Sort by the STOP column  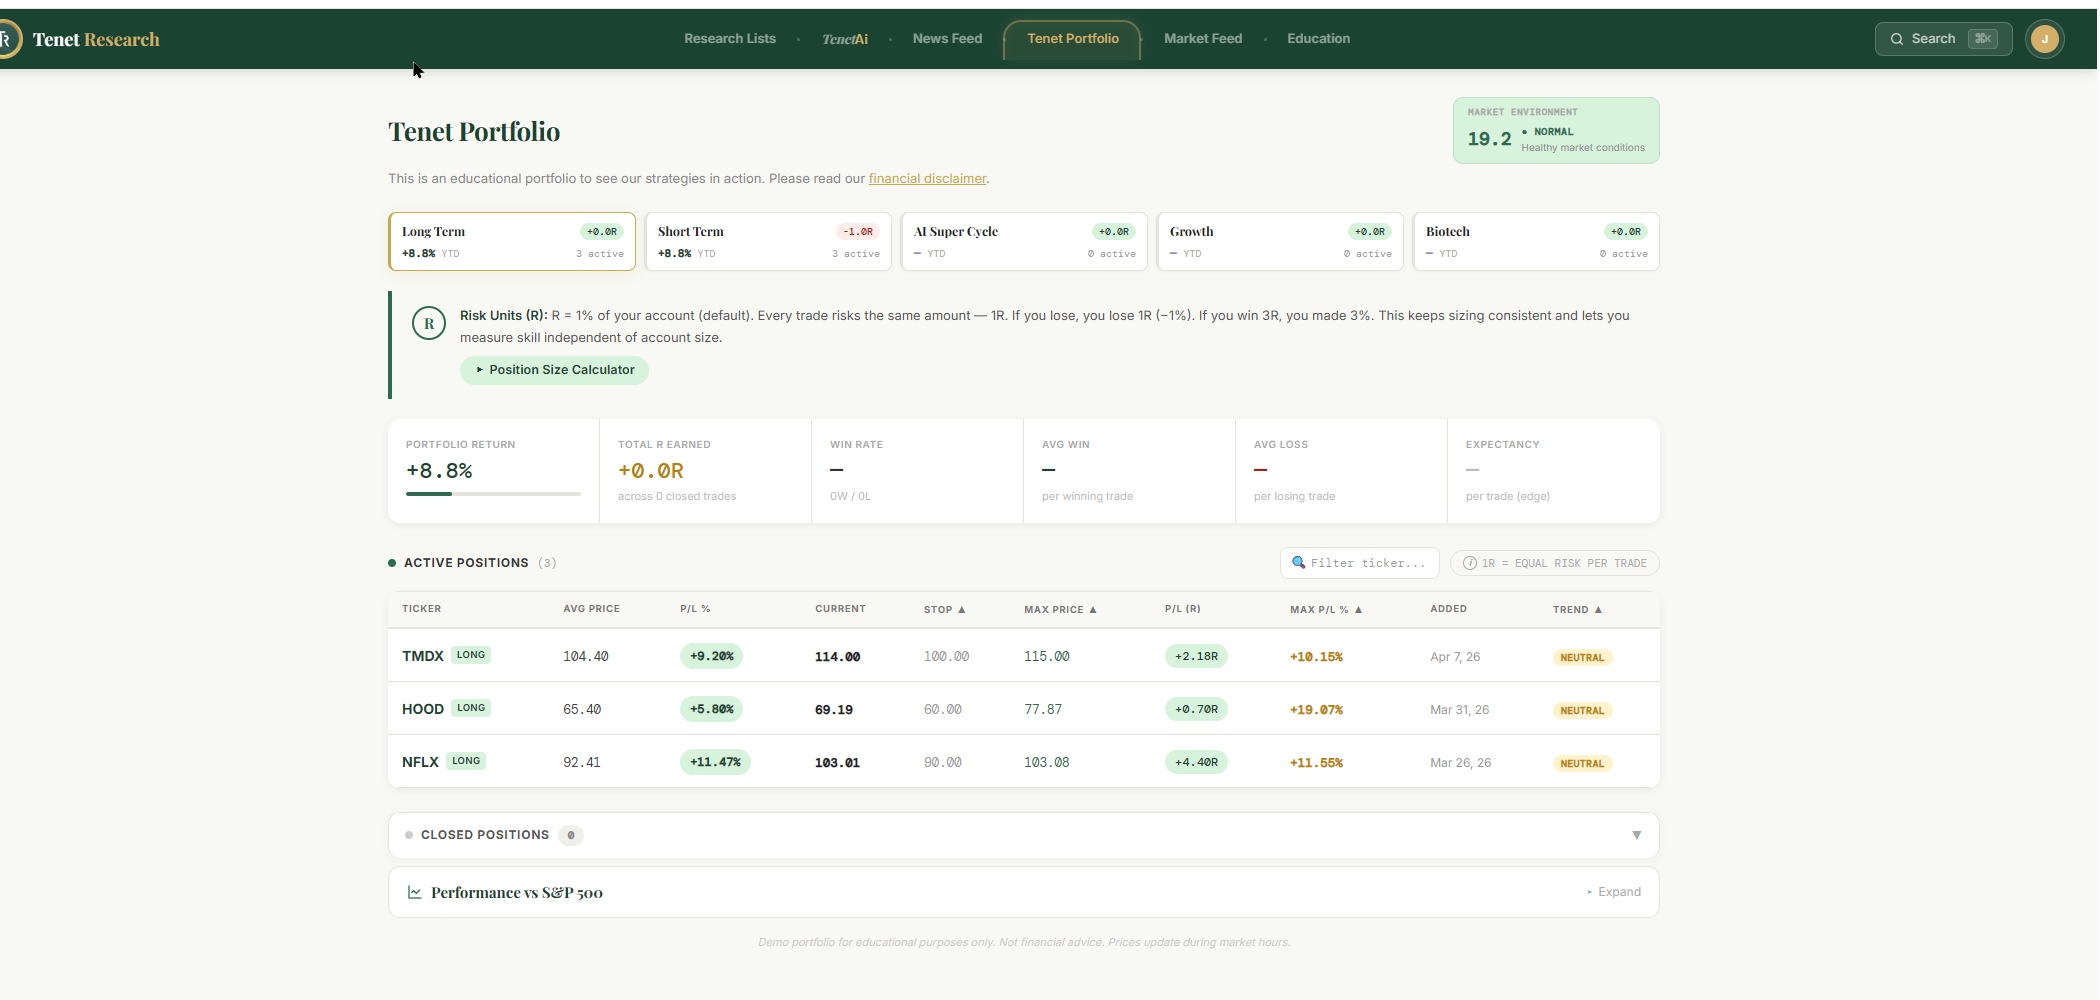(x=944, y=609)
